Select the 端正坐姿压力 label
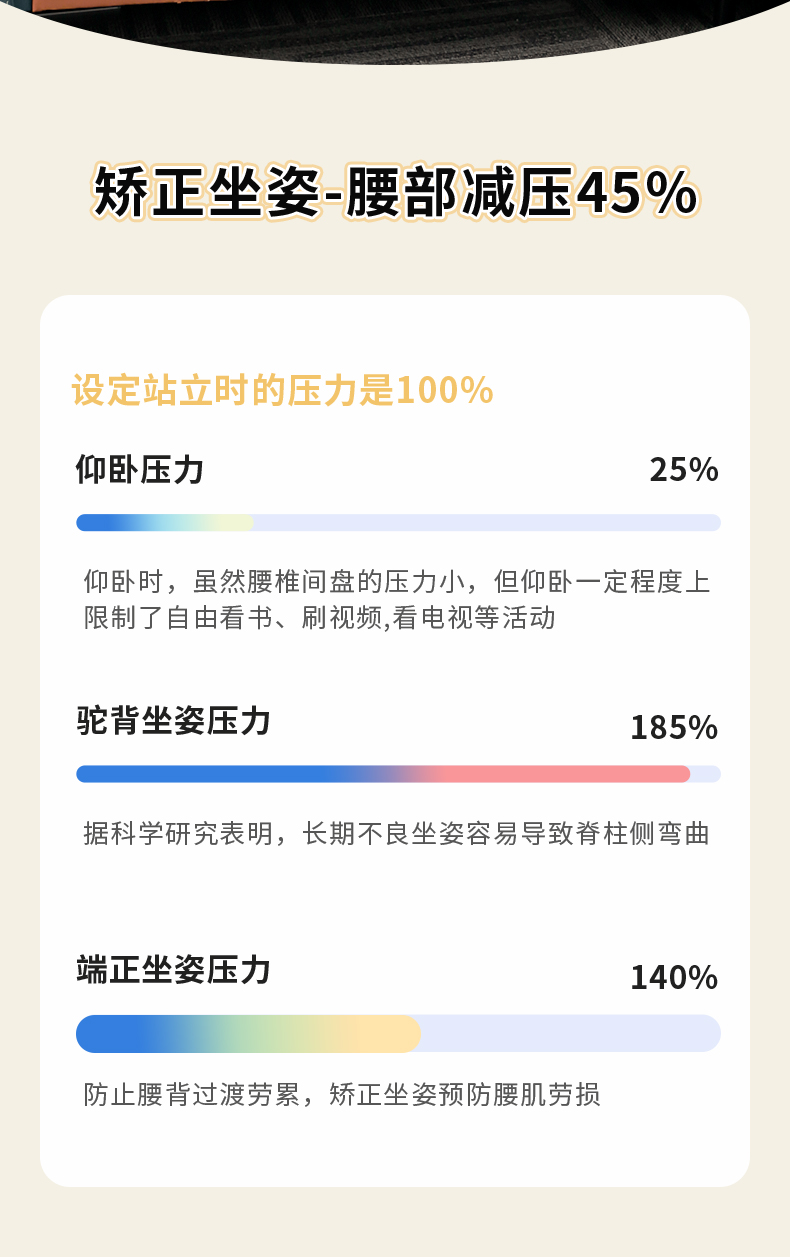The image size is (790, 1258). pyautogui.click(x=173, y=969)
